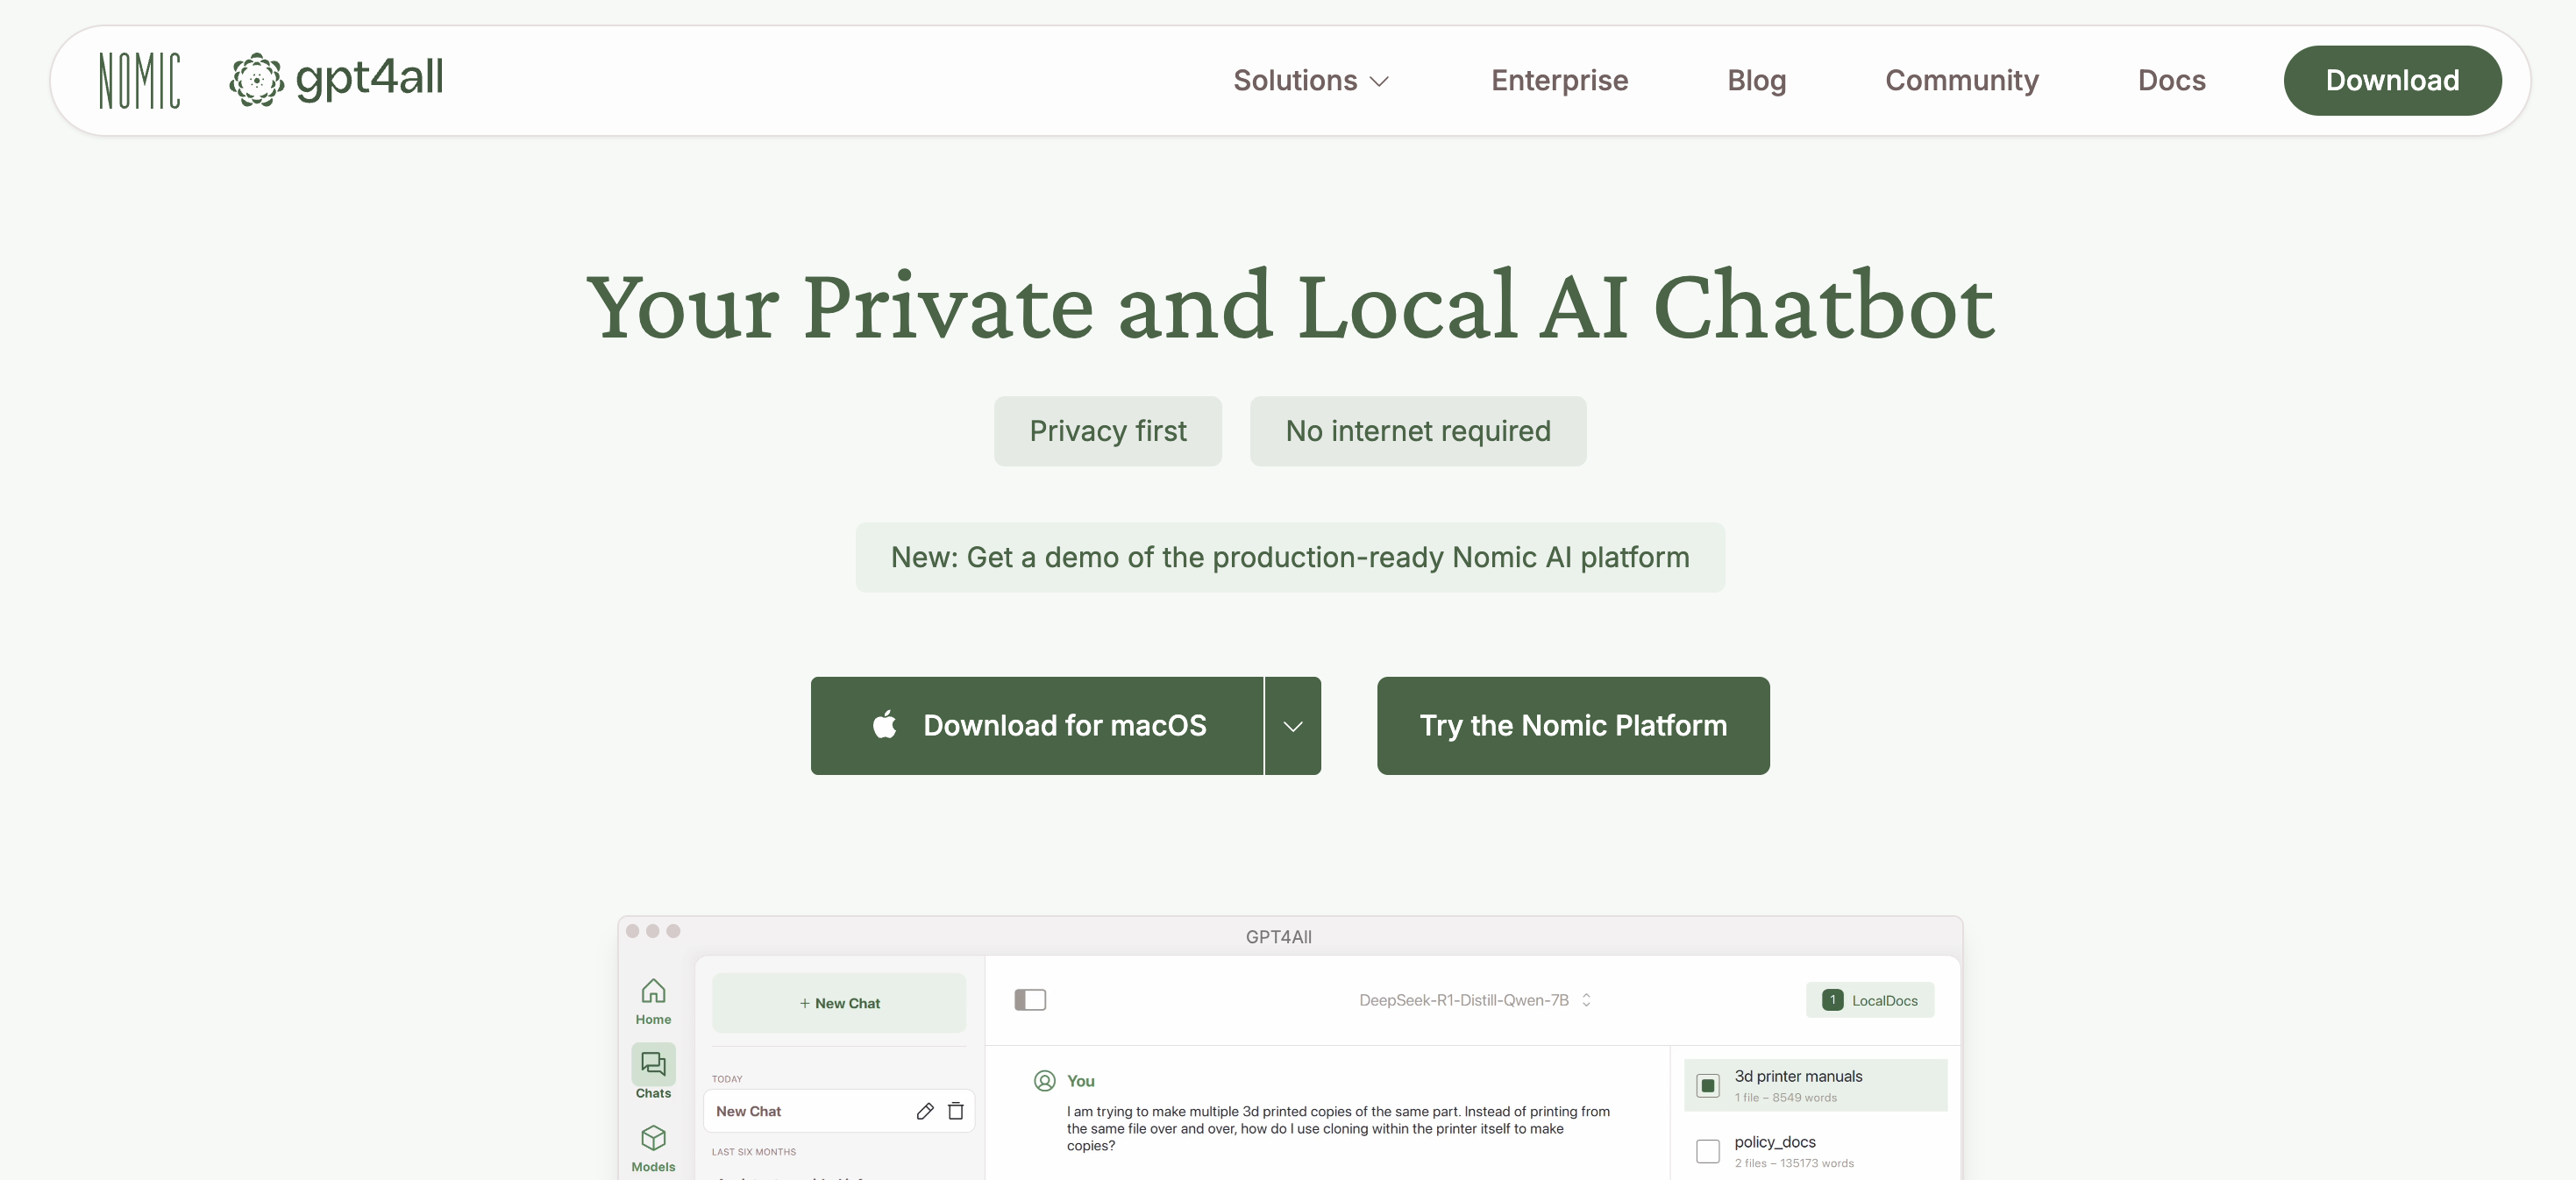Click the Nomic logo in header
The width and height of the screenshot is (2576, 1180).
(x=139, y=80)
